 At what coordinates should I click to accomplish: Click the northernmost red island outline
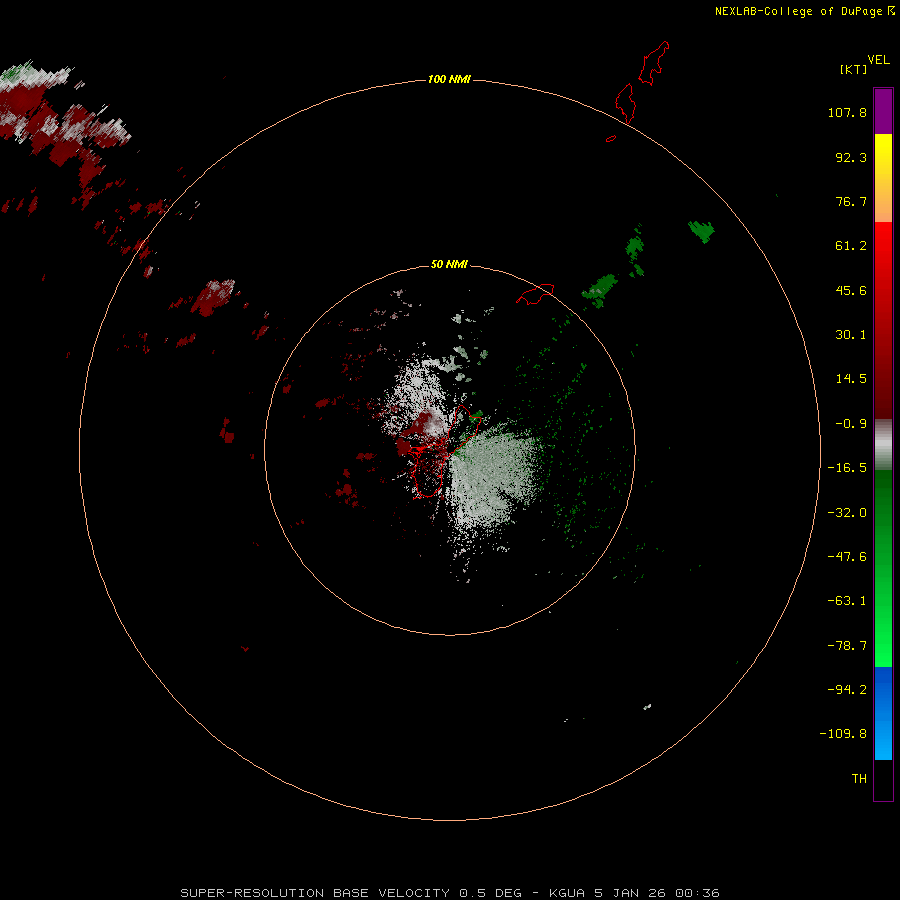pyautogui.click(x=654, y=63)
